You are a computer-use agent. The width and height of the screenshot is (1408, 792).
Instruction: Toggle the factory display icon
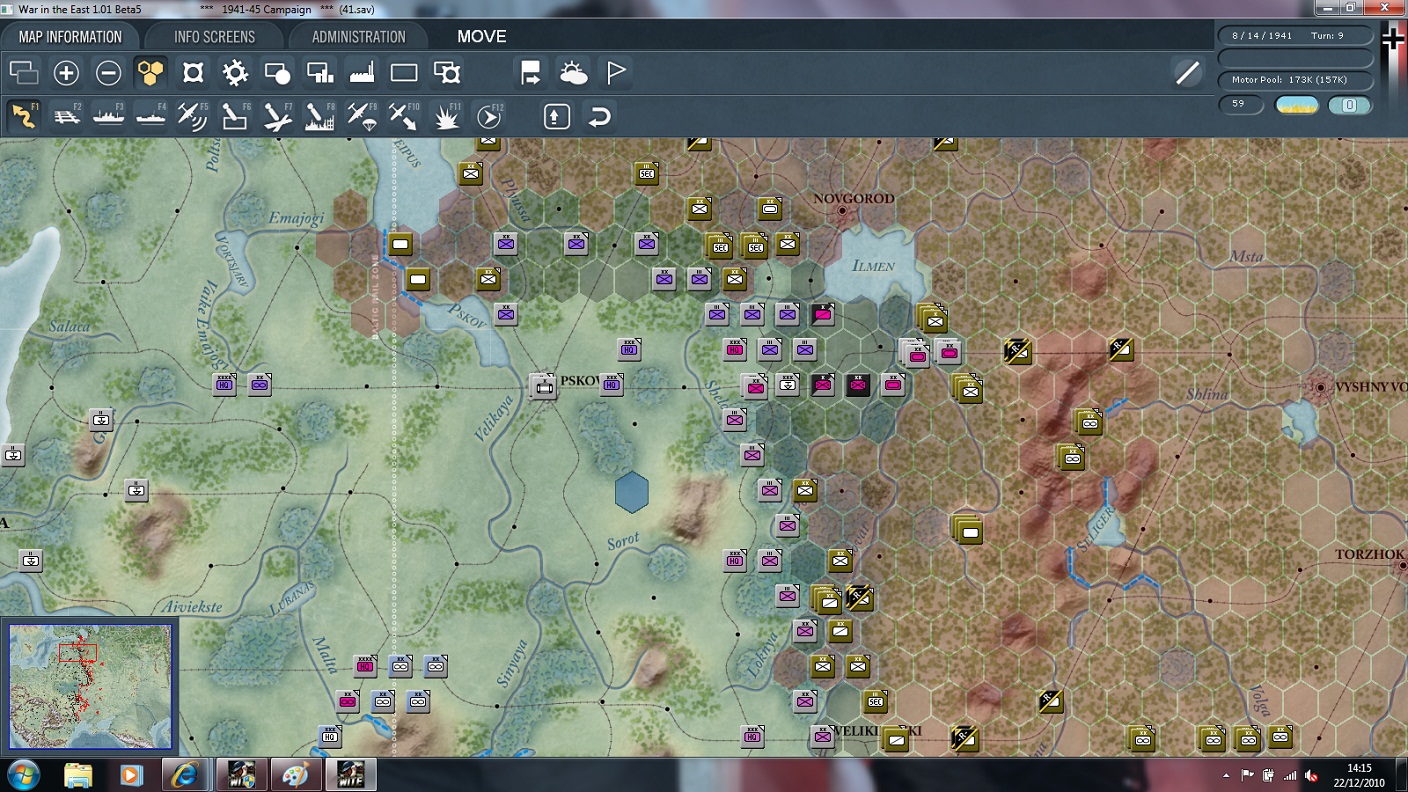click(361, 73)
